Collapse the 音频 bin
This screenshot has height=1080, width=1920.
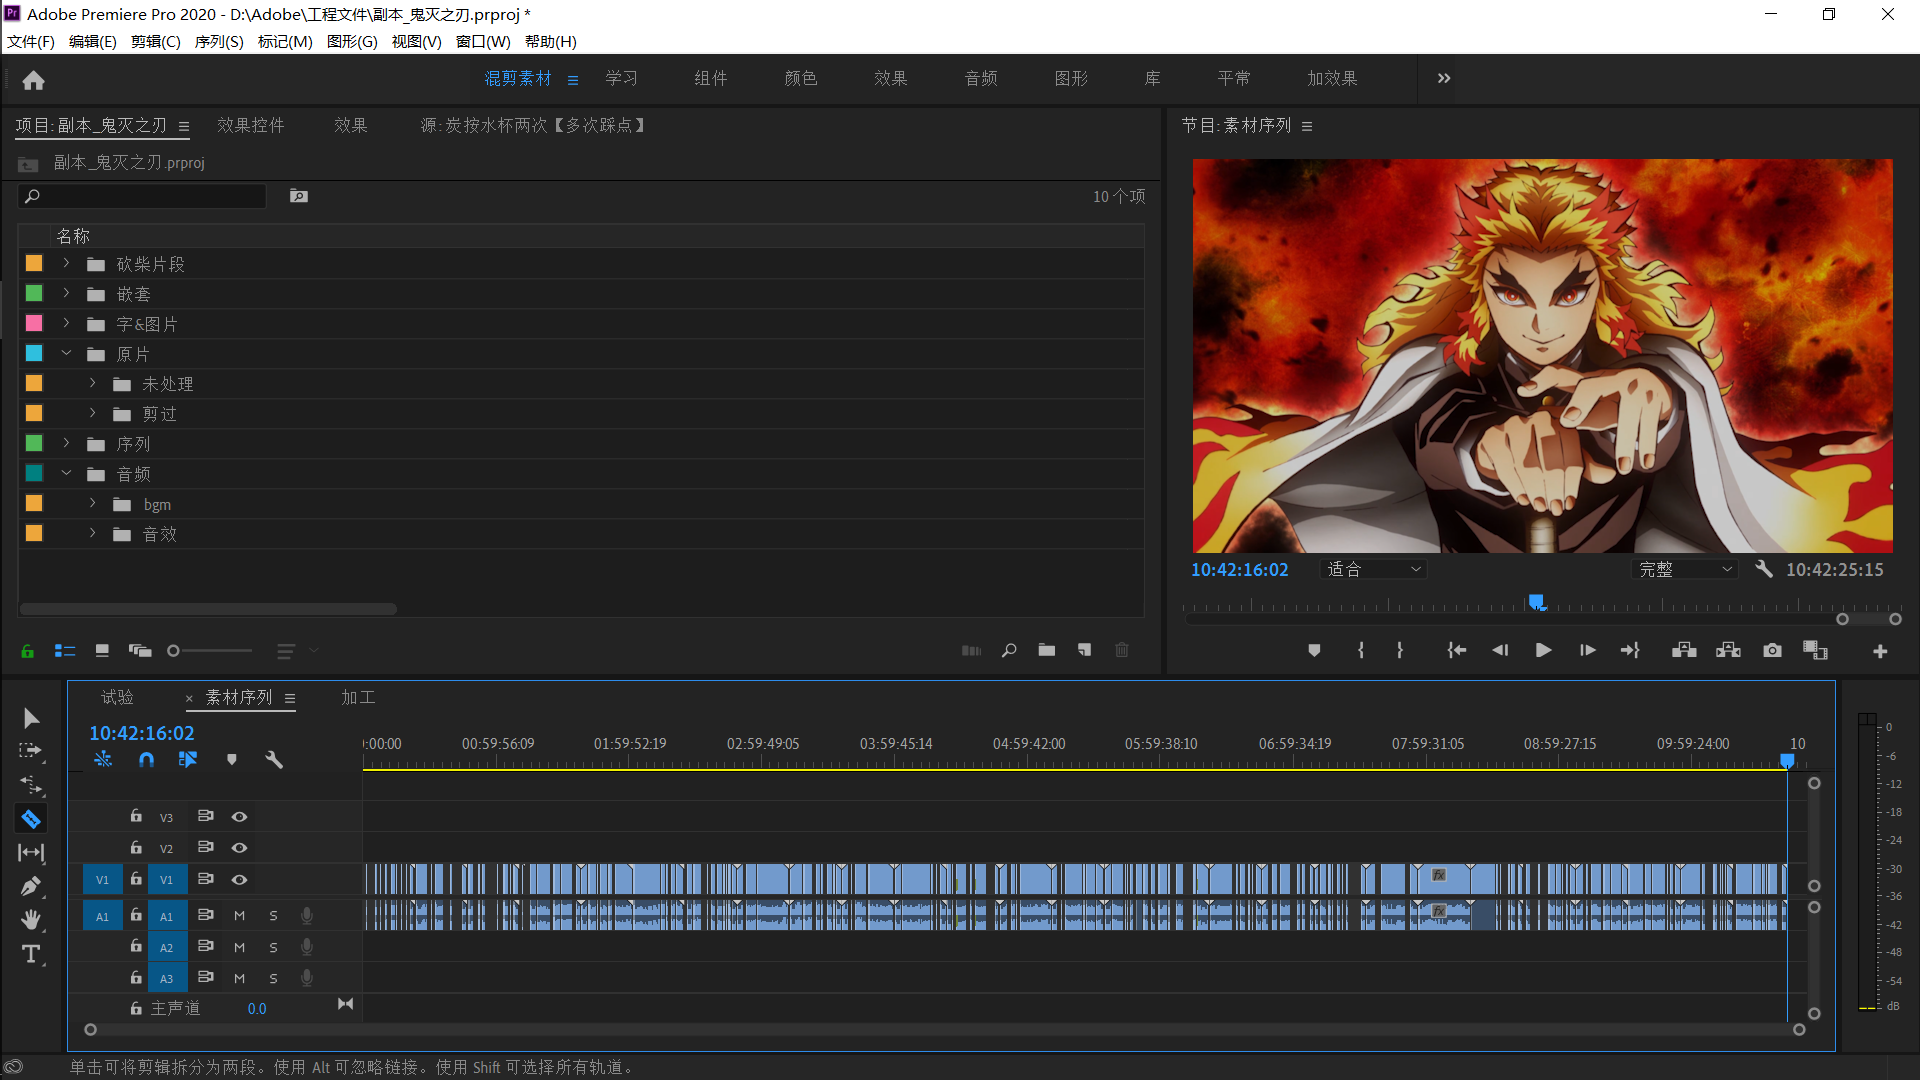tap(66, 474)
